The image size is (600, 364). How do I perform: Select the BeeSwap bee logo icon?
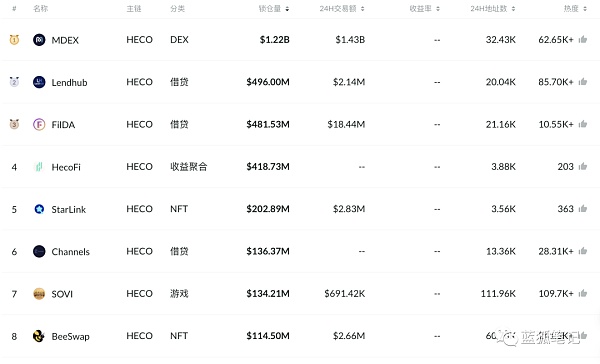39,336
